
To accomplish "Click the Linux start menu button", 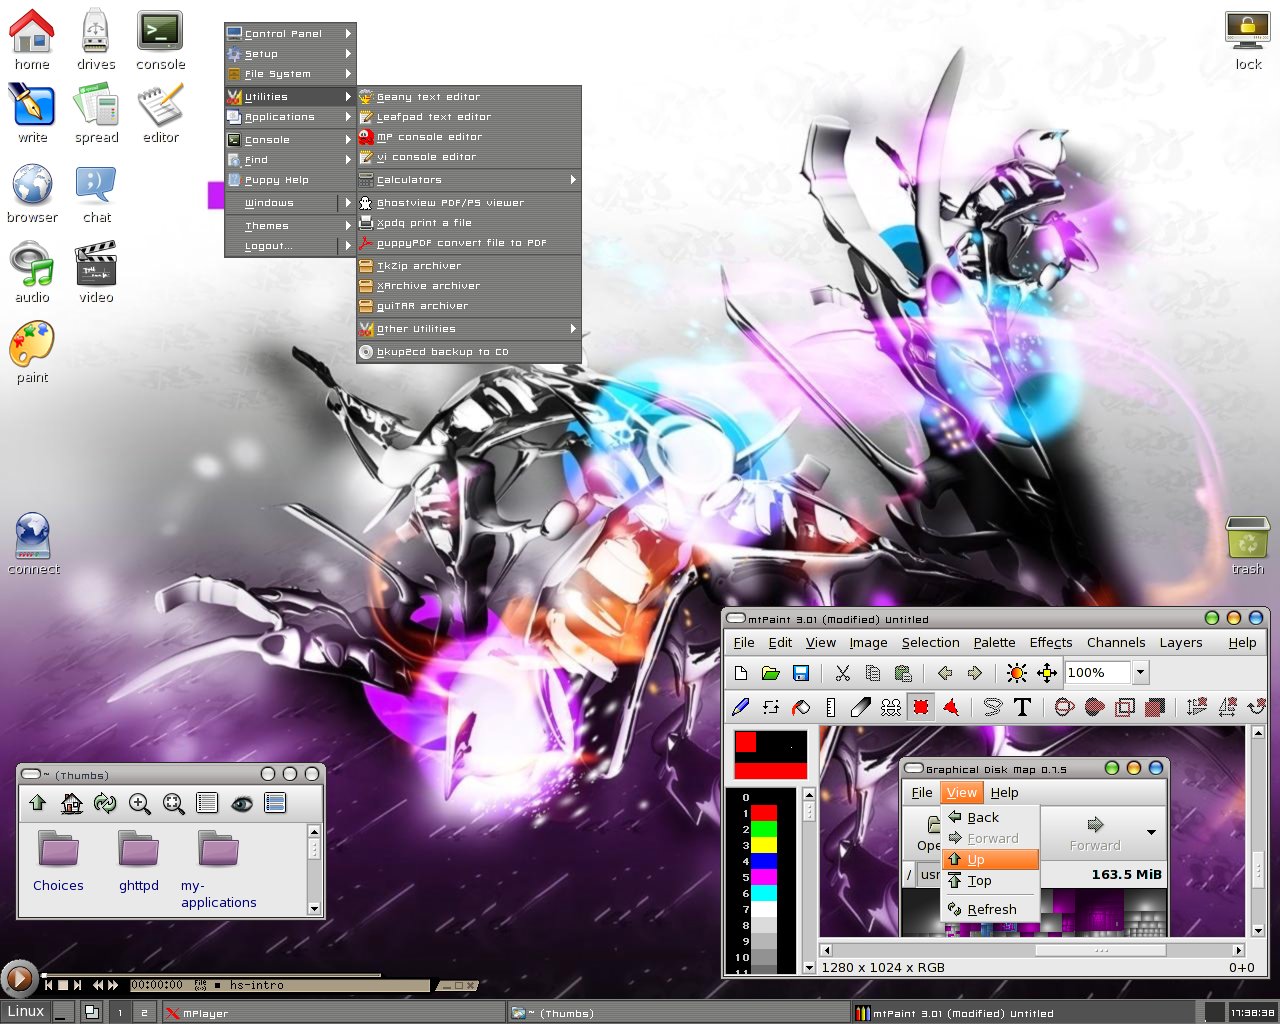I will [26, 1012].
